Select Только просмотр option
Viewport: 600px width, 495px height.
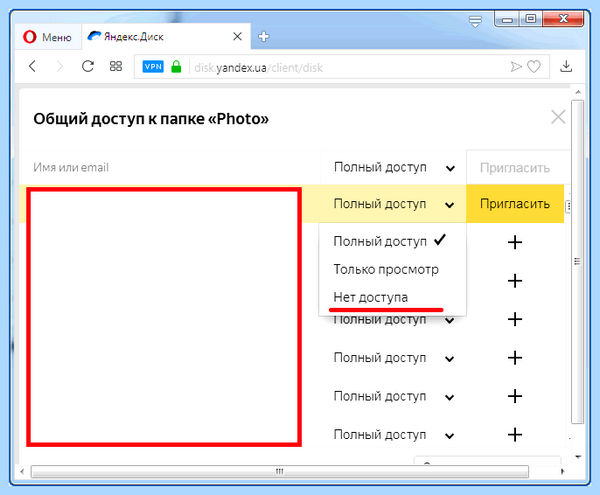point(386,269)
